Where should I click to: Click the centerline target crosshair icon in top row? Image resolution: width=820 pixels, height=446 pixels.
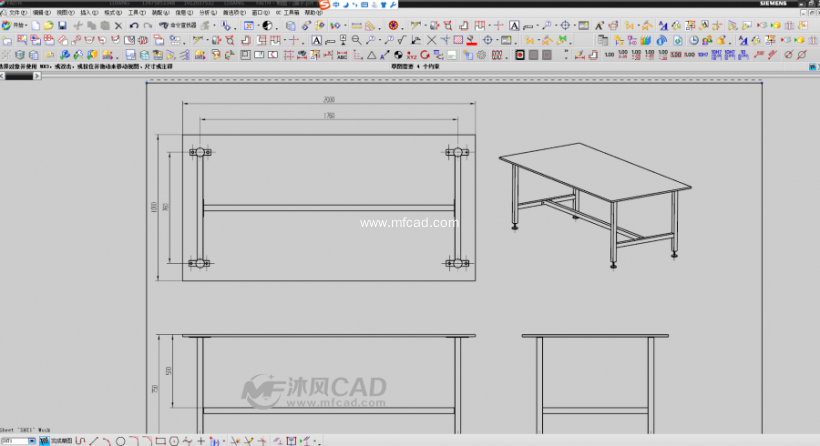click(565, 25)
